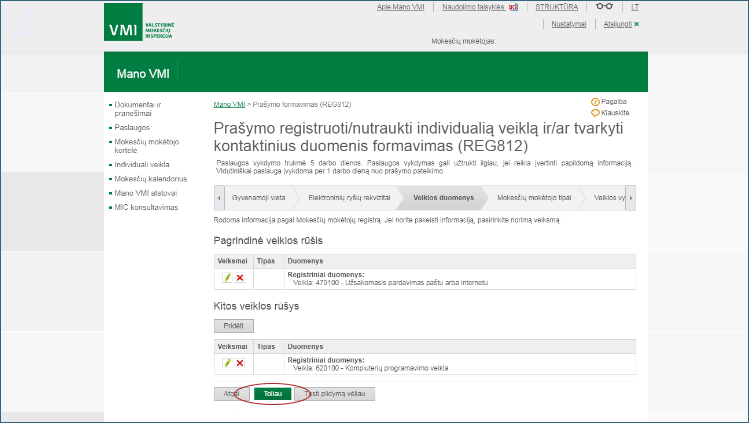Click the Atgal button
Image resolution: width=749 pixels, height=423 pixels.
[232, 394]
